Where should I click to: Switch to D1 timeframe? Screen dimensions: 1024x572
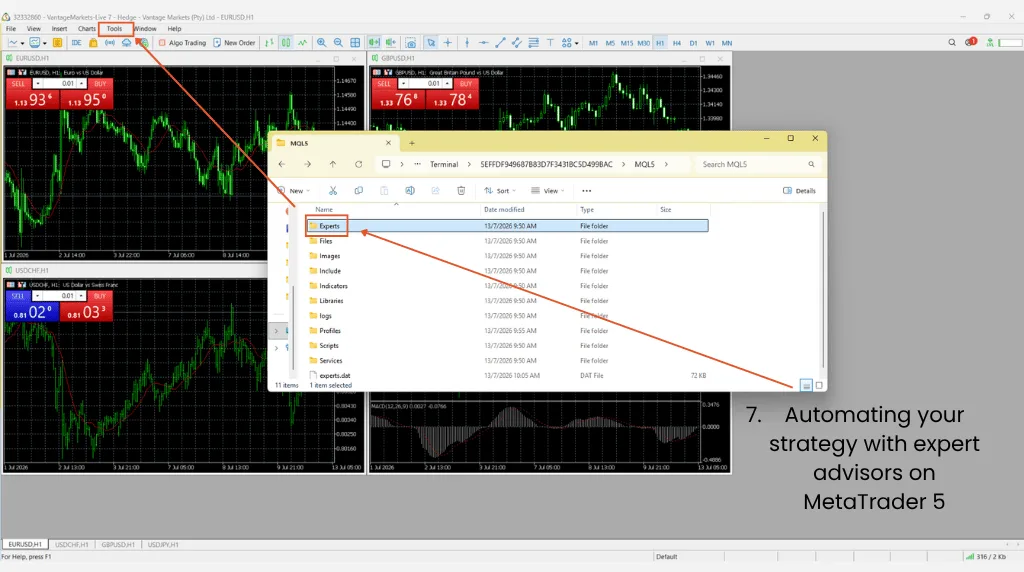(x=694, y=43)
